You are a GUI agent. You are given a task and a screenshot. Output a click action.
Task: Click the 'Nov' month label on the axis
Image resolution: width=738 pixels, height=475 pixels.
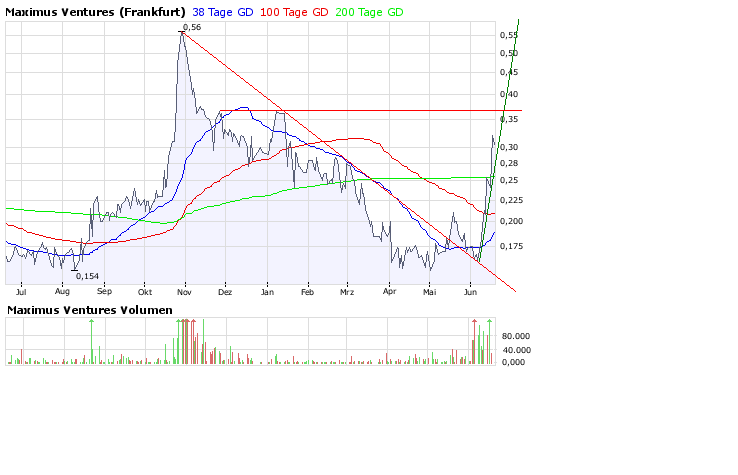pyautogui.click(x=184, y=292)
